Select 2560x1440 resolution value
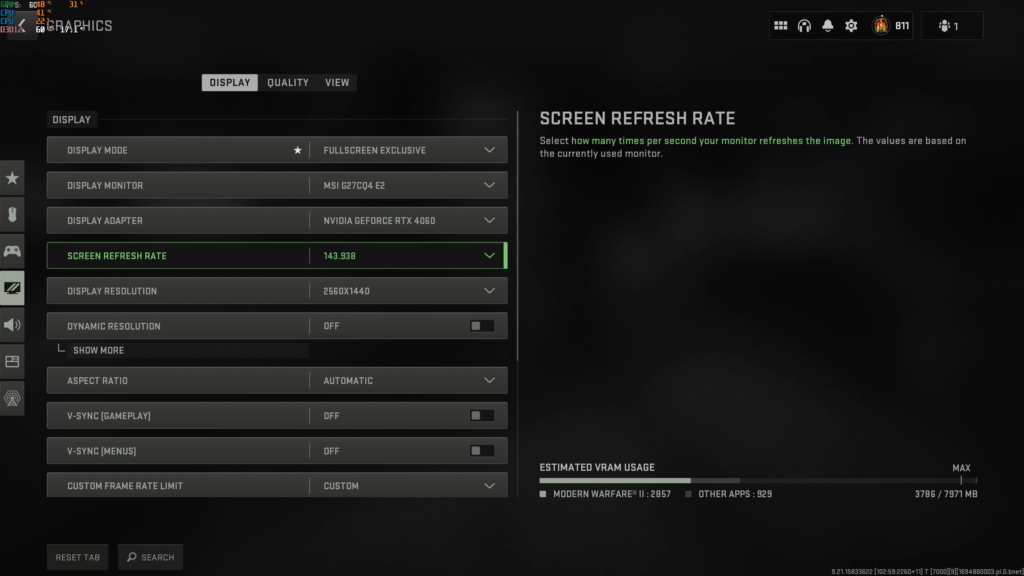Viewport: 1024px width, 576px height. pos(346,291)
